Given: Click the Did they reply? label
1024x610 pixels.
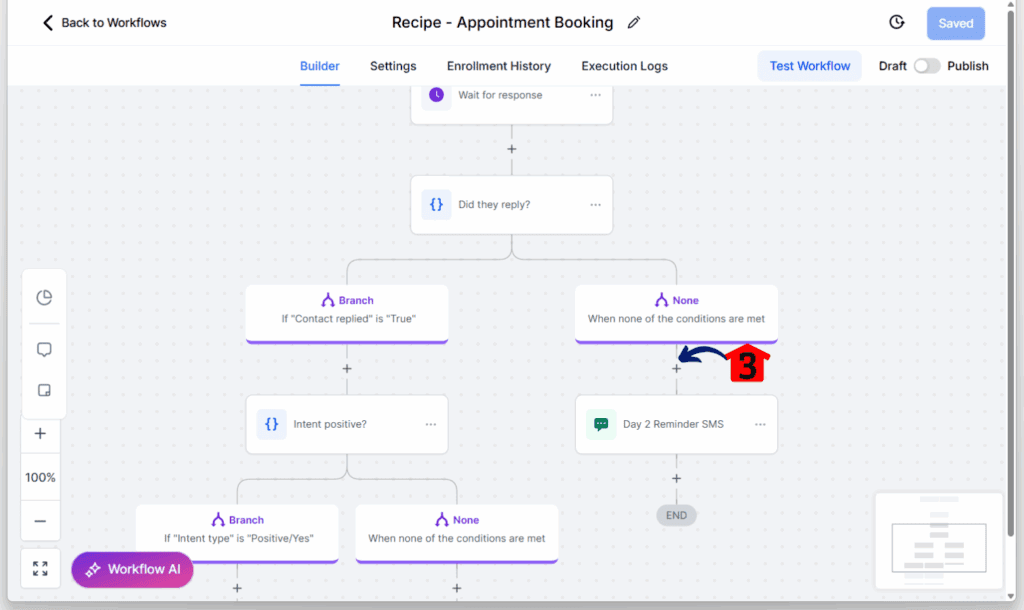Looking at the screenshot, I should (494, 204).
